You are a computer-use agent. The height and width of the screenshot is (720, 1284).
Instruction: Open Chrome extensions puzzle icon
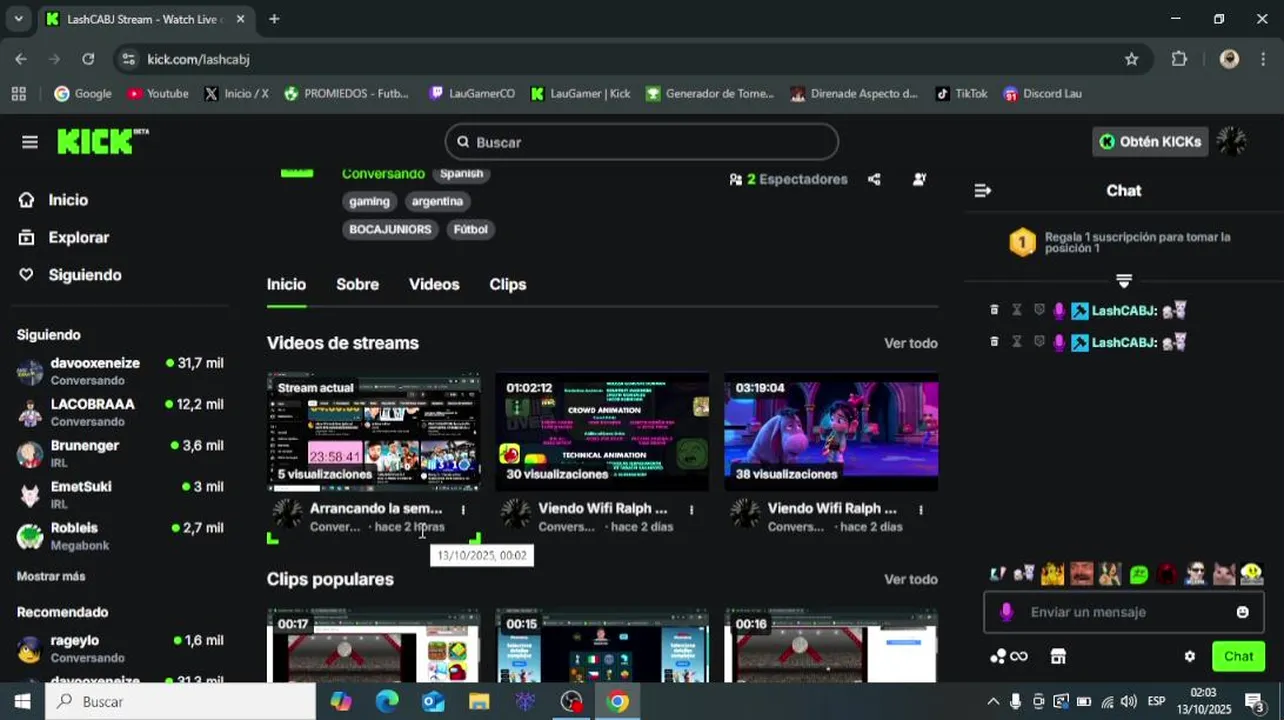pos(1179,59)
